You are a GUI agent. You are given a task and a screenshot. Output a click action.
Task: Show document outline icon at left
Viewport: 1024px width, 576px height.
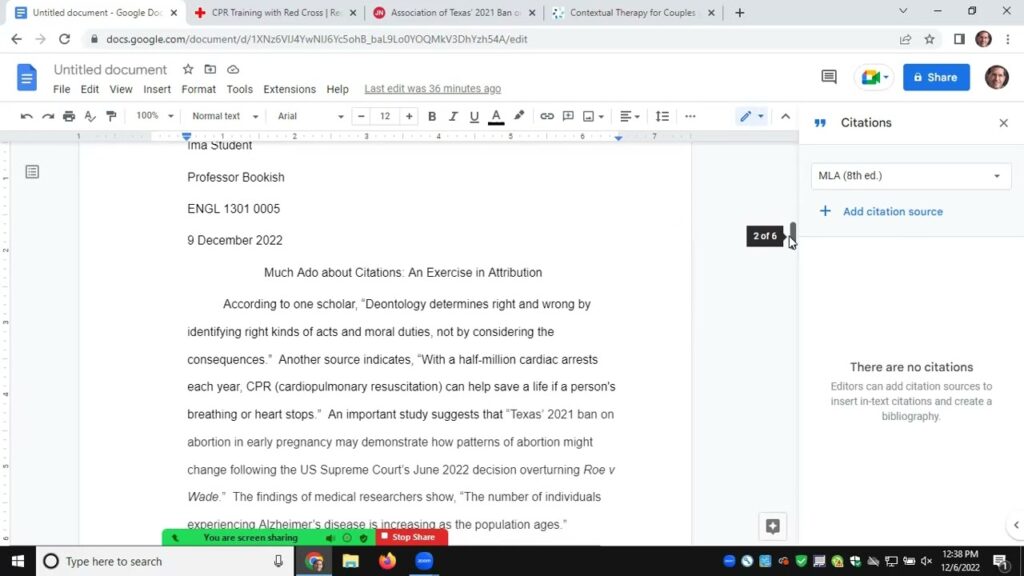(32, 172)
